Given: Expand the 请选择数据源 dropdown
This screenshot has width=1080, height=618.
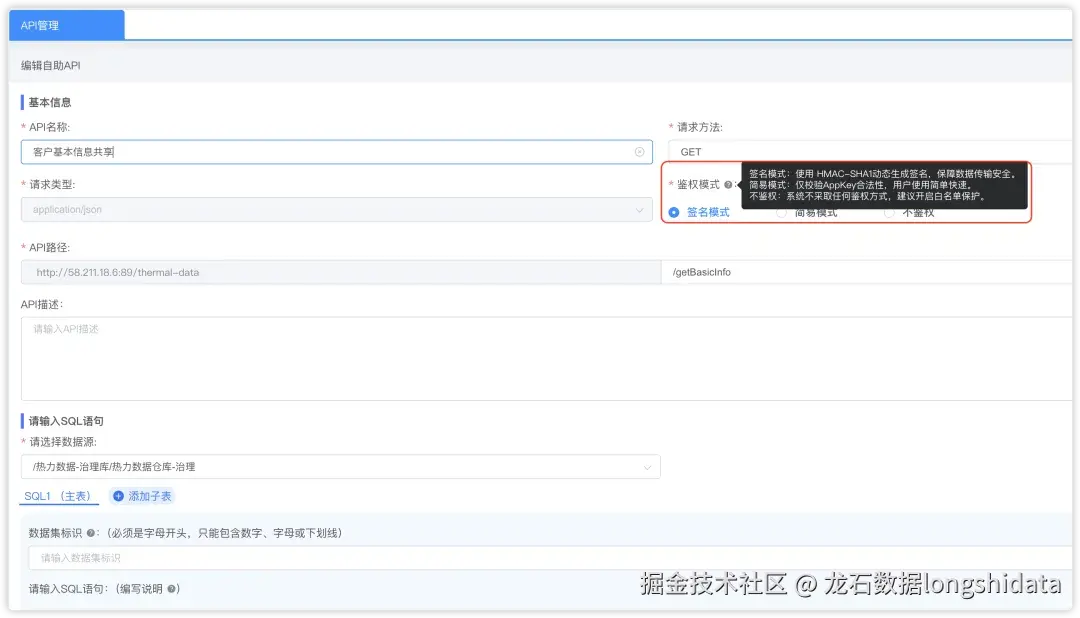Looking at the screenshot, I should tap(341, 466).
